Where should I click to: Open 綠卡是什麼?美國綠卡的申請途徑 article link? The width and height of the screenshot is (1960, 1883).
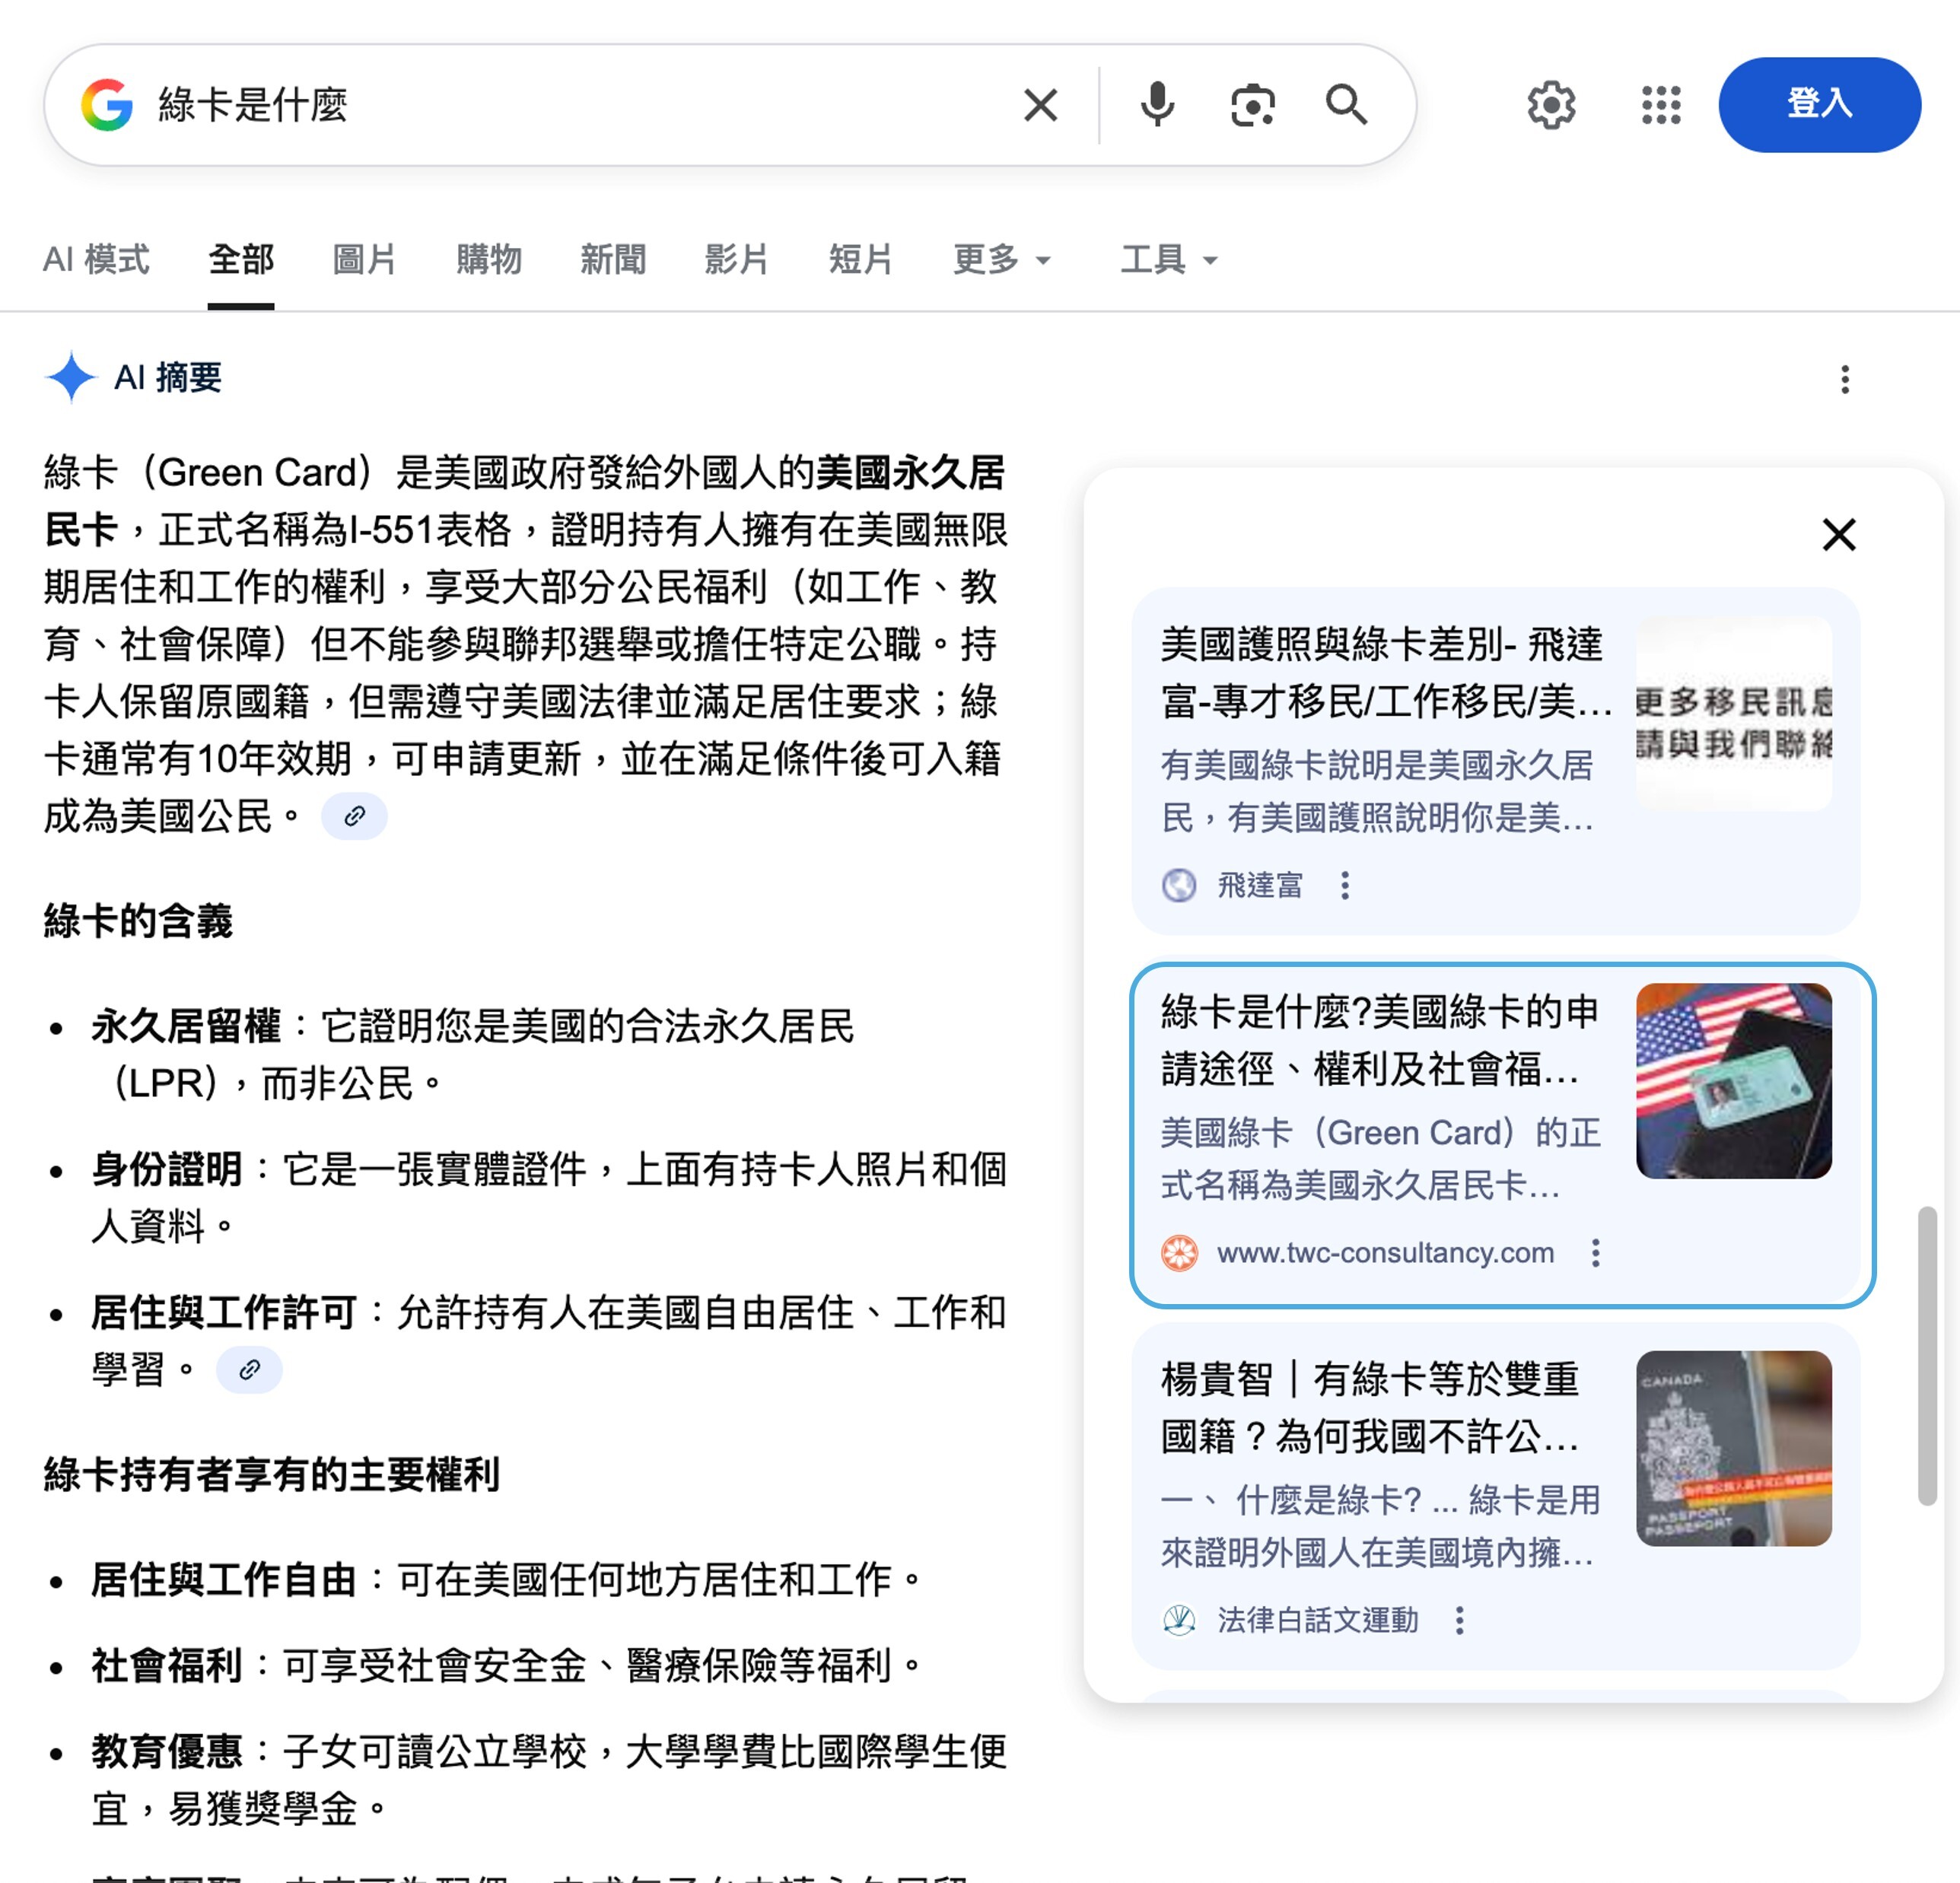coord(1380,1040)
